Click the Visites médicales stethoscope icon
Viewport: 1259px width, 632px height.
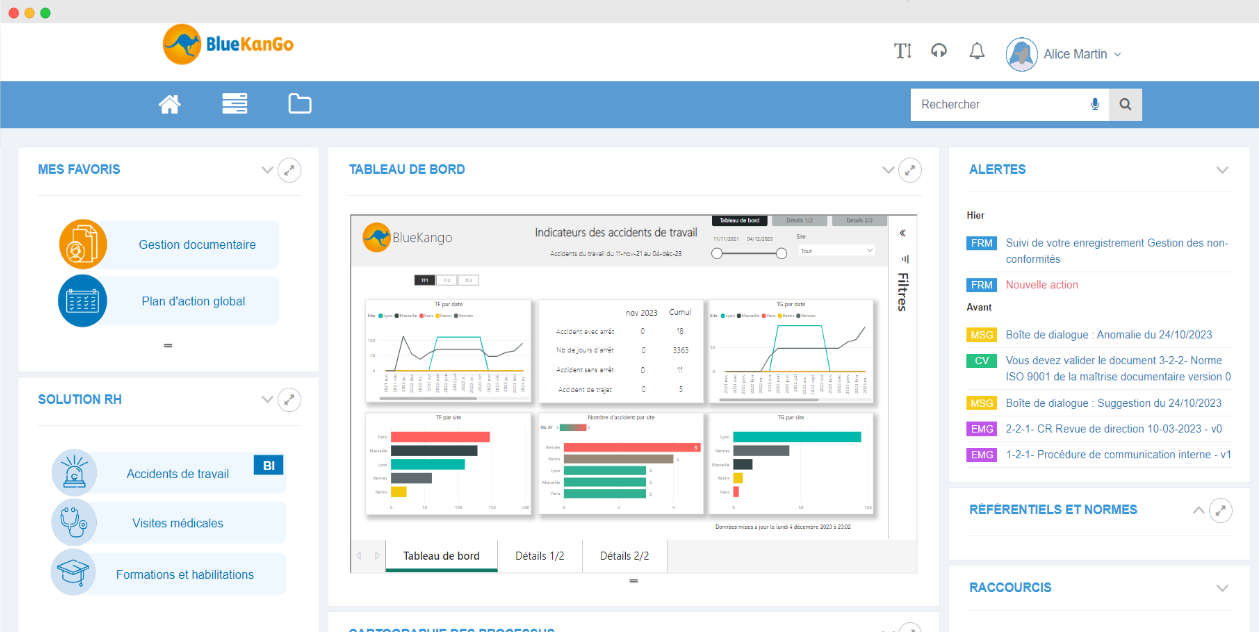(75, 522)
